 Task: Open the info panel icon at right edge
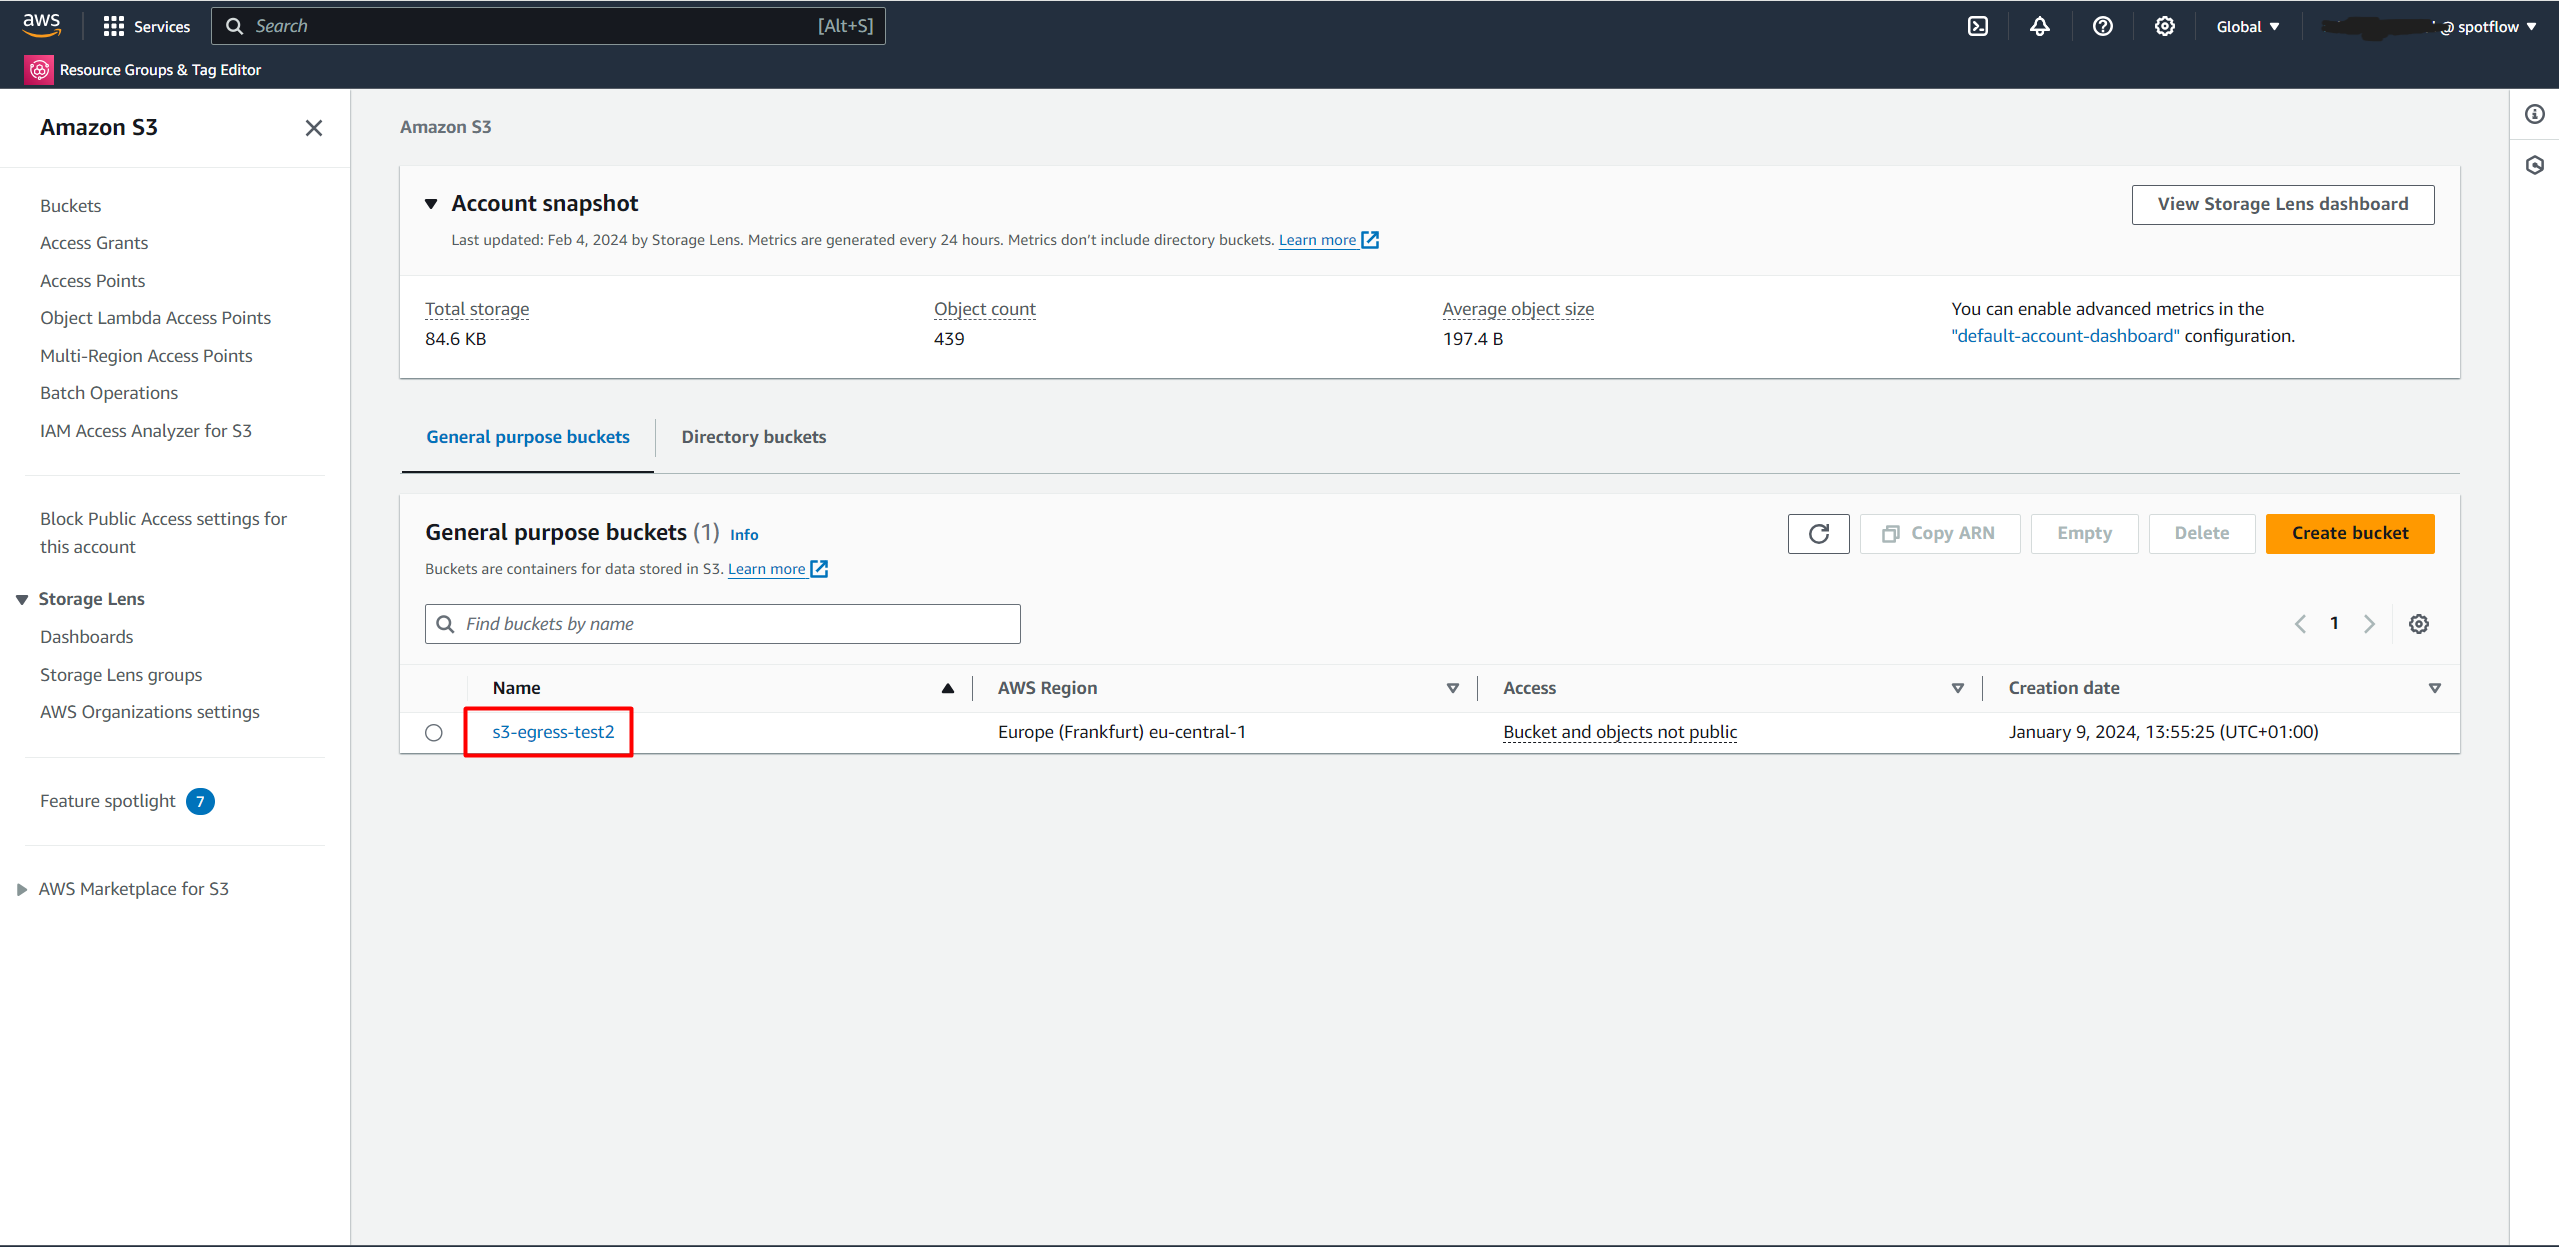point(2534,114)
